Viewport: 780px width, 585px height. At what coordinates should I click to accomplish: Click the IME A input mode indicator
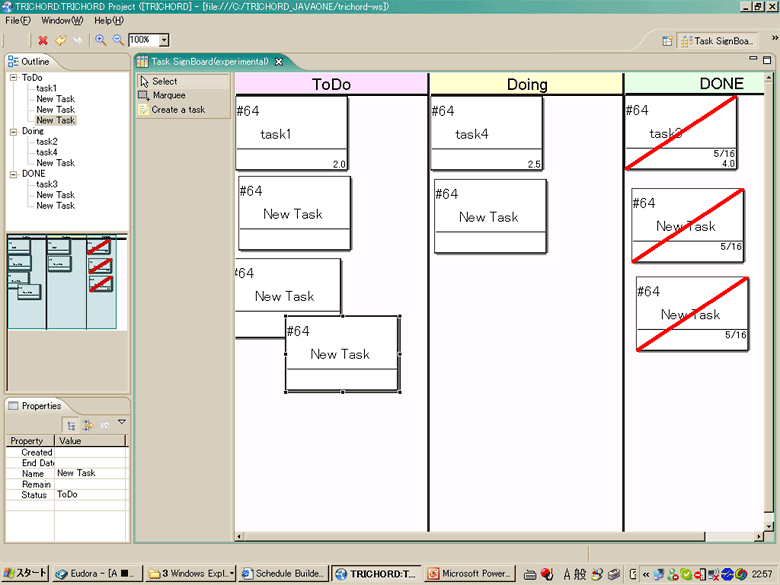tap(566, 574)
